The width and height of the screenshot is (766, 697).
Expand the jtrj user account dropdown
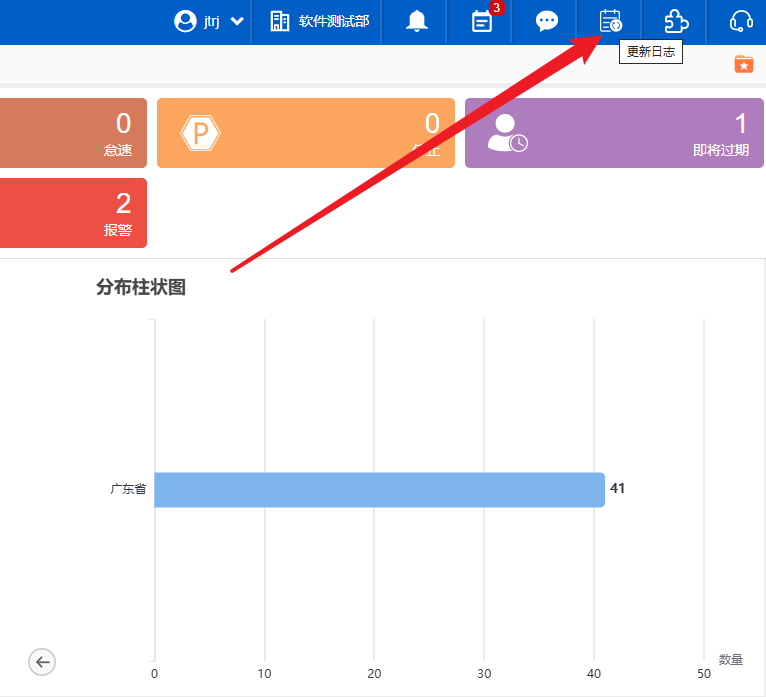click(x=237, y=21)
